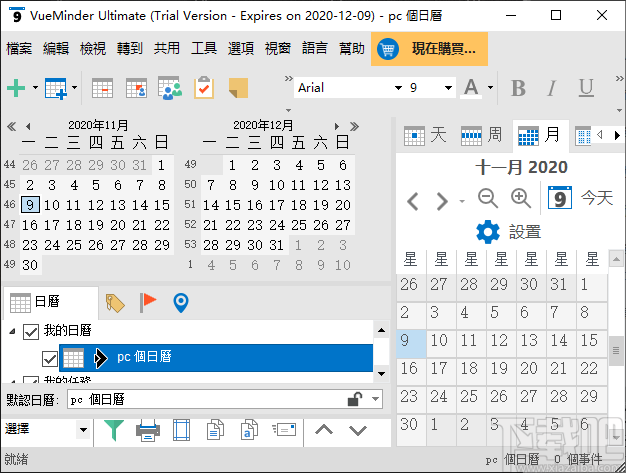Open the 編輯 menu
This screenshot has width=626, height=473.
pyautogui.click(x=56, y=49)
